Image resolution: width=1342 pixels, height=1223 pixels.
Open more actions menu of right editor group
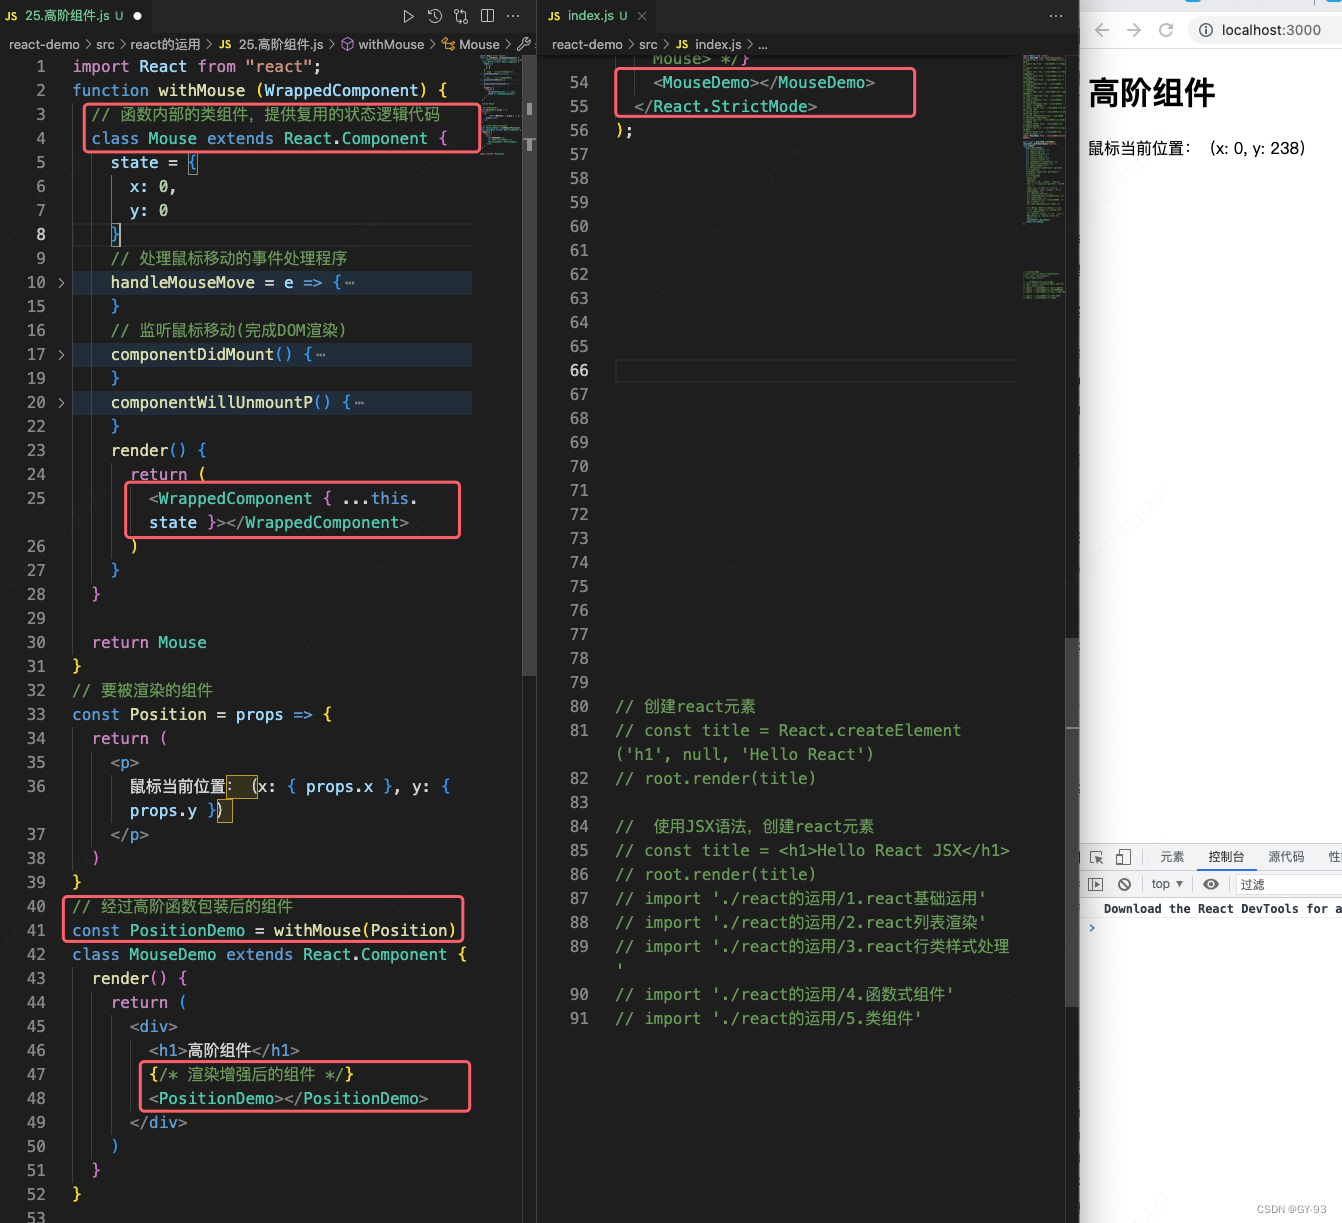[x=1056, y=16]
